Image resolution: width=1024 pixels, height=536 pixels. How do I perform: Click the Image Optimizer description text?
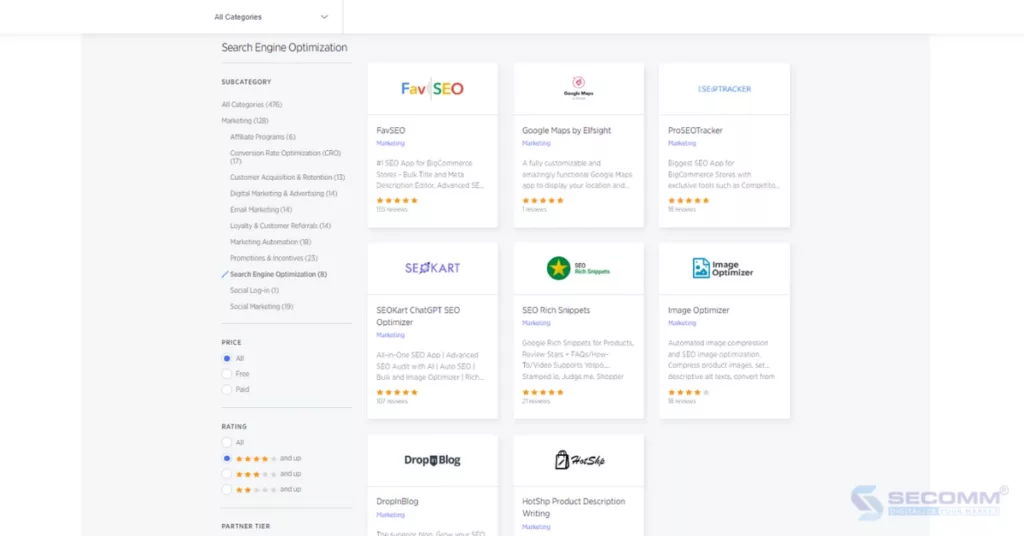[x=722, y=360]
